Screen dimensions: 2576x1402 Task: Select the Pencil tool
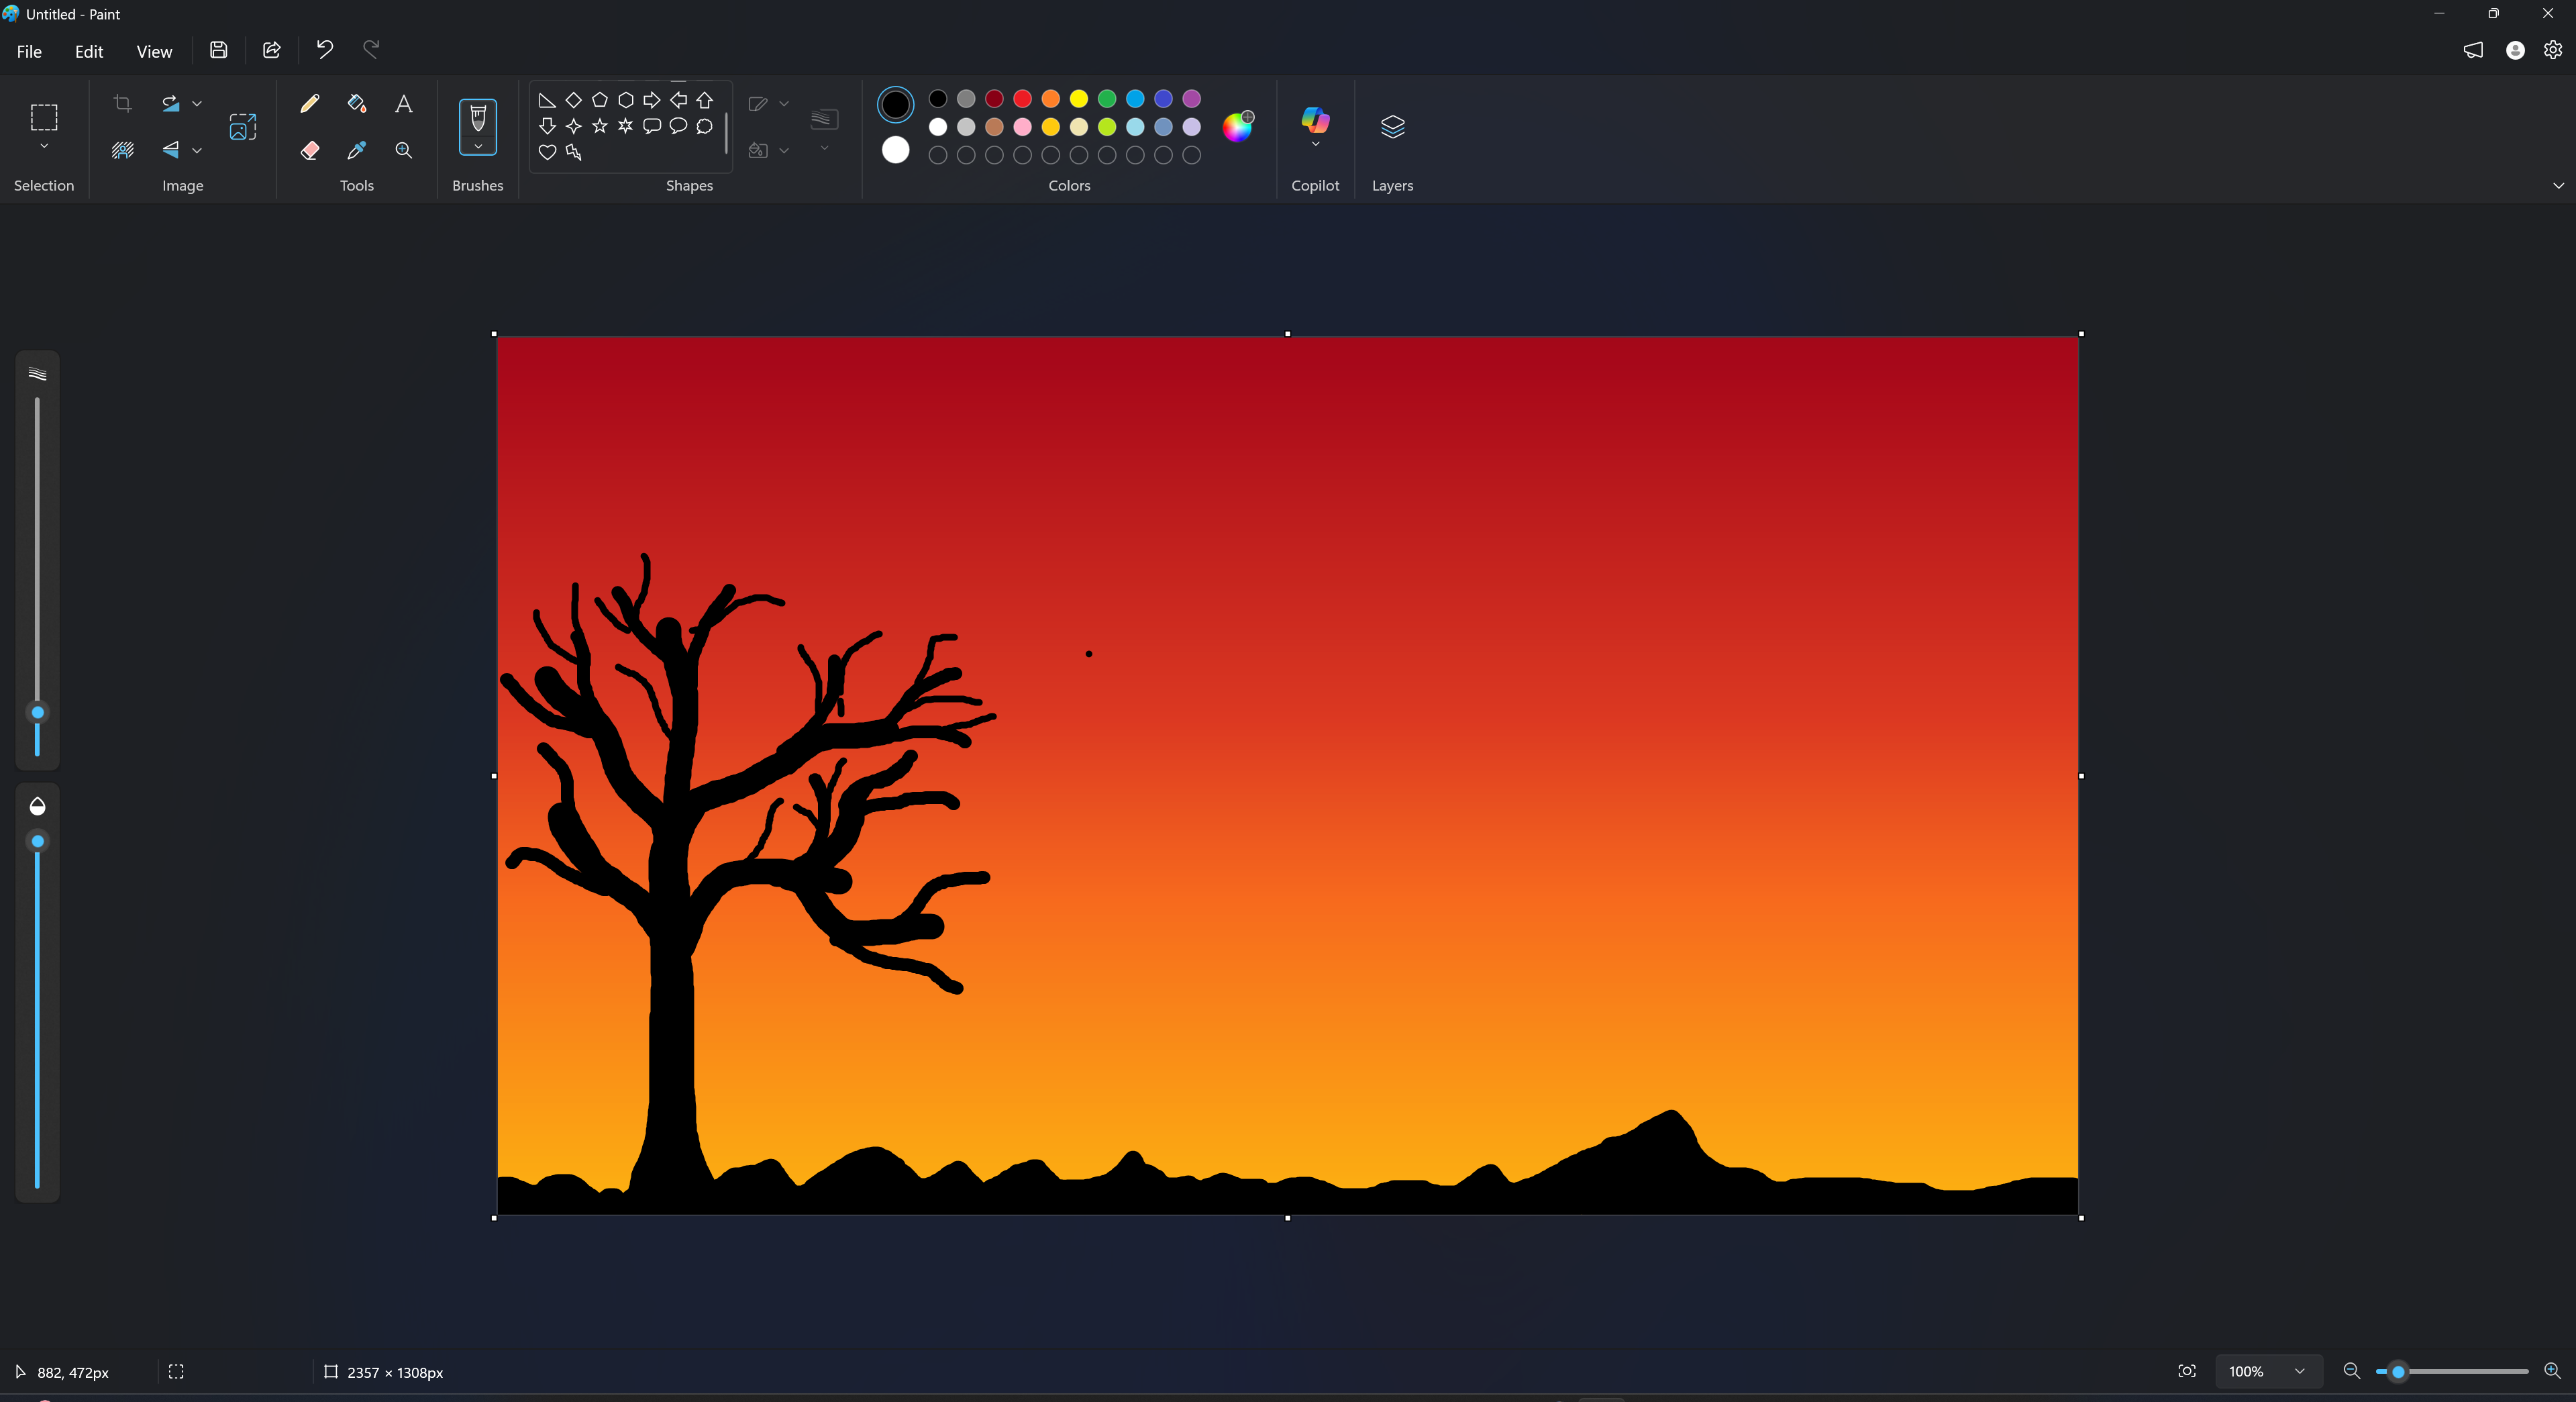[310, 103]
